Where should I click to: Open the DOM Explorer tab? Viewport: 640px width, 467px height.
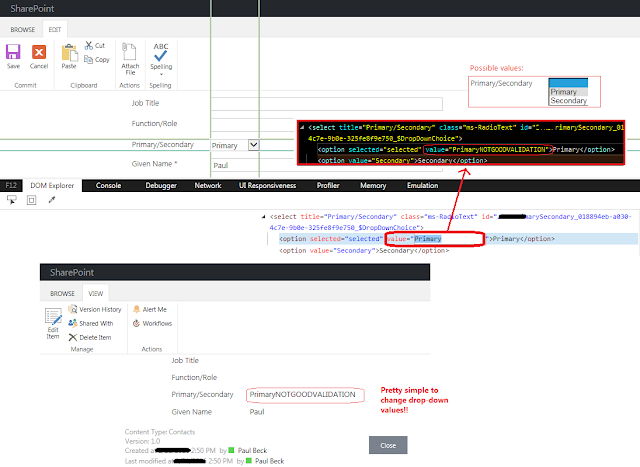52,185
